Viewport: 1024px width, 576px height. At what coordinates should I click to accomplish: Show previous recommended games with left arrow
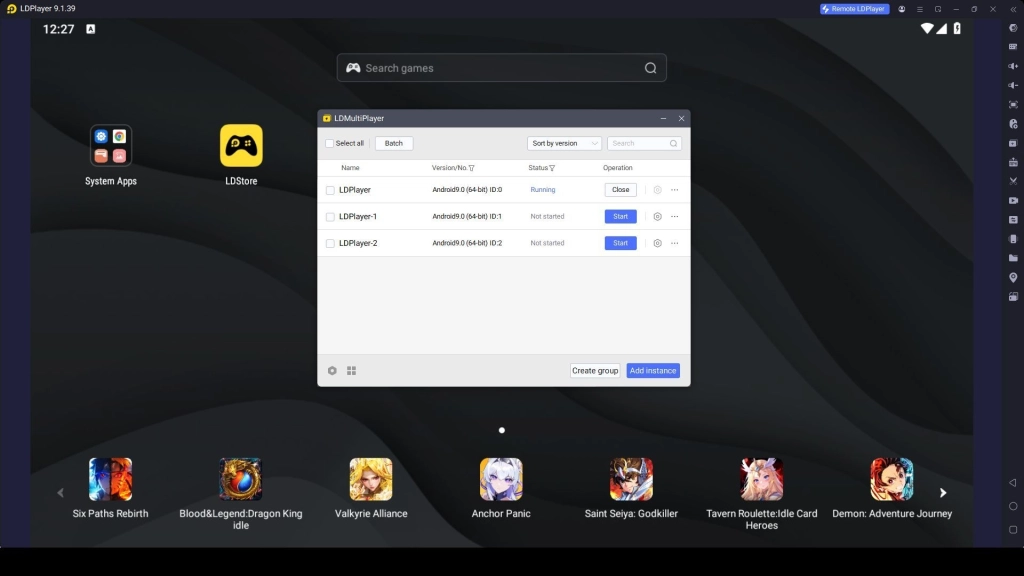(x=60, y=492)
